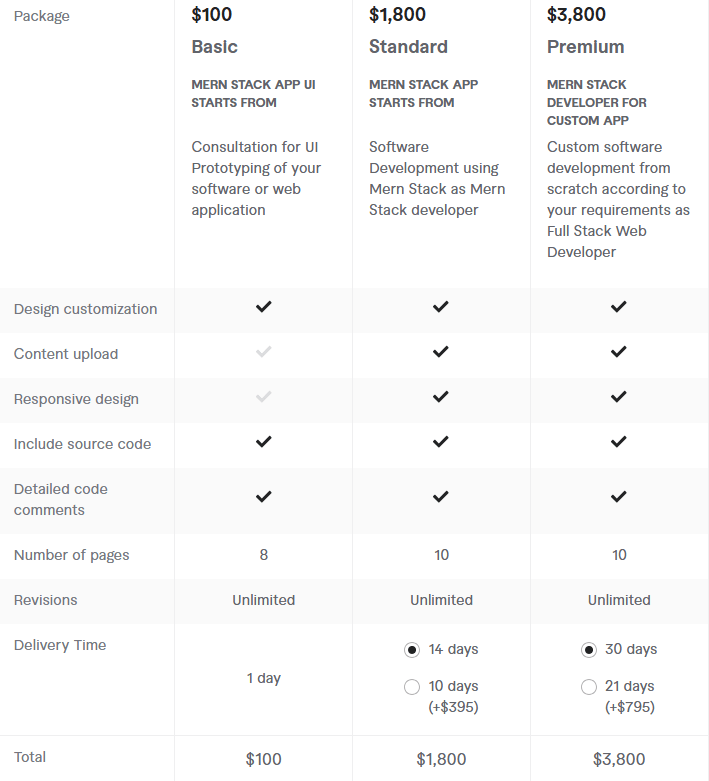Viewport: 709px width, 781px height.
Task: Click the Standard package heading
Action: pos(408,47)
